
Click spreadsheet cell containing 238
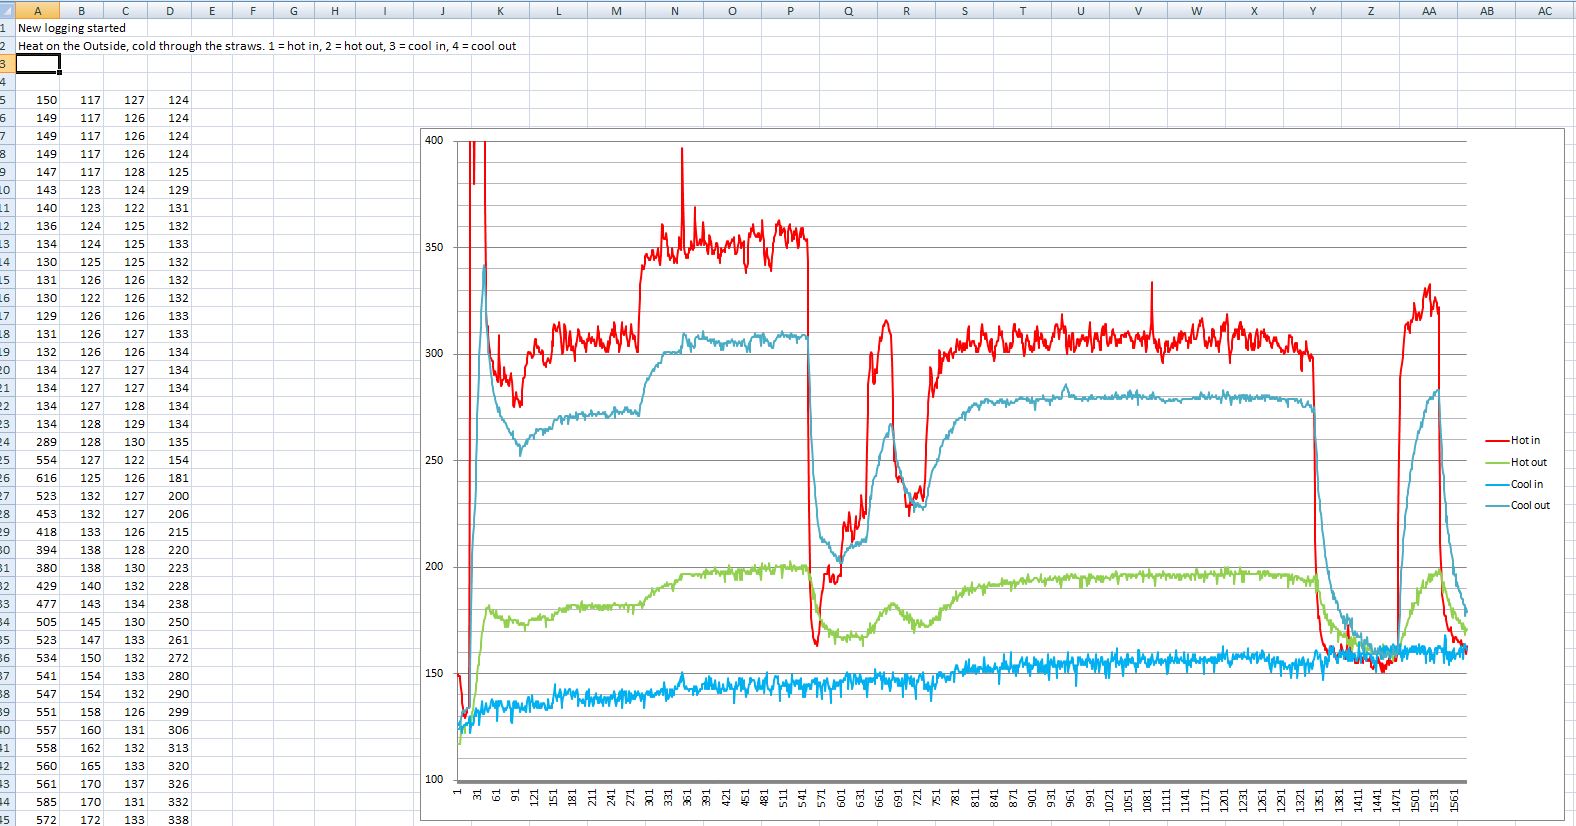point(170,604)
